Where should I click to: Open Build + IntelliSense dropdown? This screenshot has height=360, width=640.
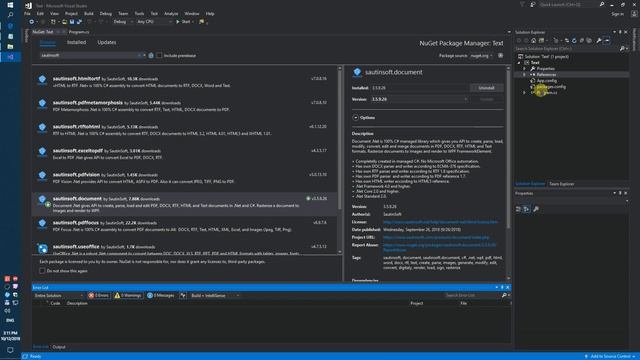coord(215,296)
